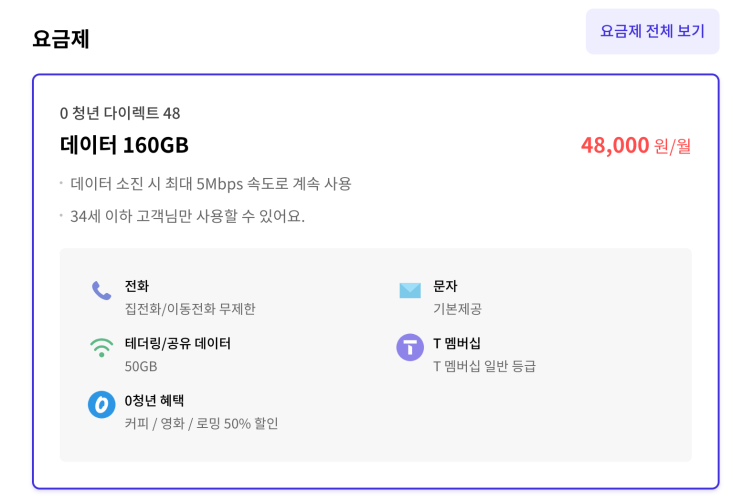This screenshot has width=743, height=501.
Task: Click the 전화 benefit label
Action: (x=137, y=286)
